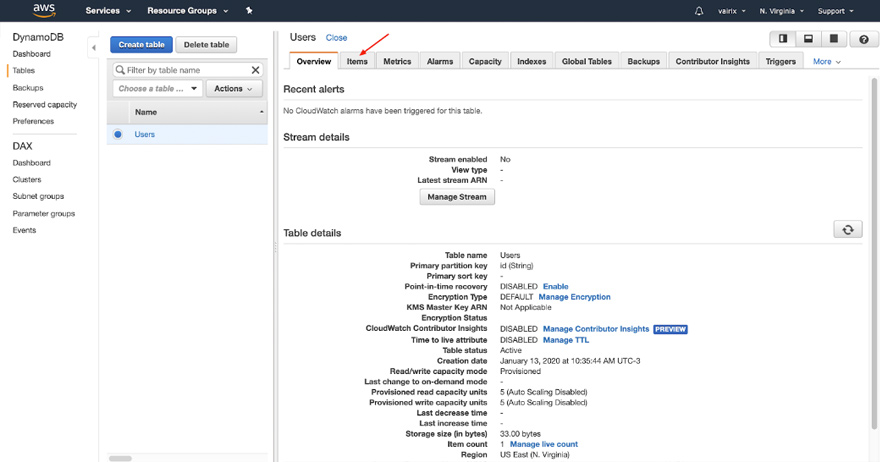Open the notifications bell icon
880x462 pixels.
(x=699, y=11)
